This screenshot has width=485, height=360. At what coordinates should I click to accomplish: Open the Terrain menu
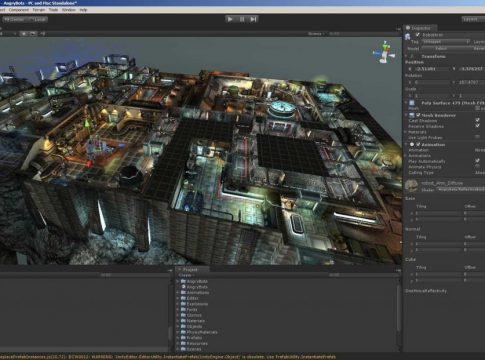tap(39, 10)
